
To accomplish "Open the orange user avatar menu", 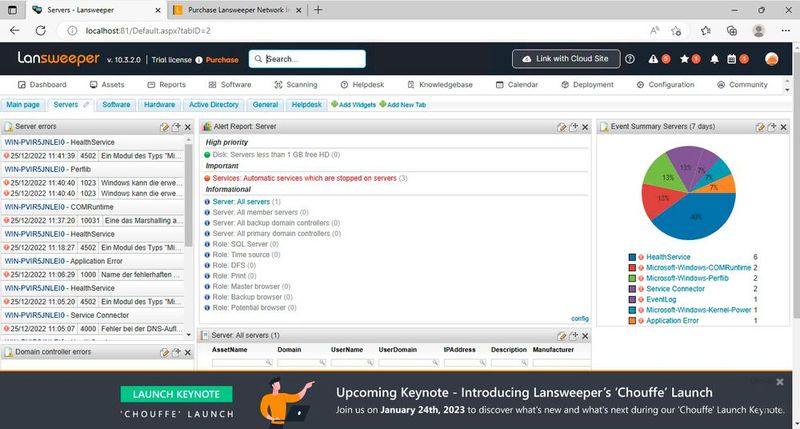I will 771,59.
